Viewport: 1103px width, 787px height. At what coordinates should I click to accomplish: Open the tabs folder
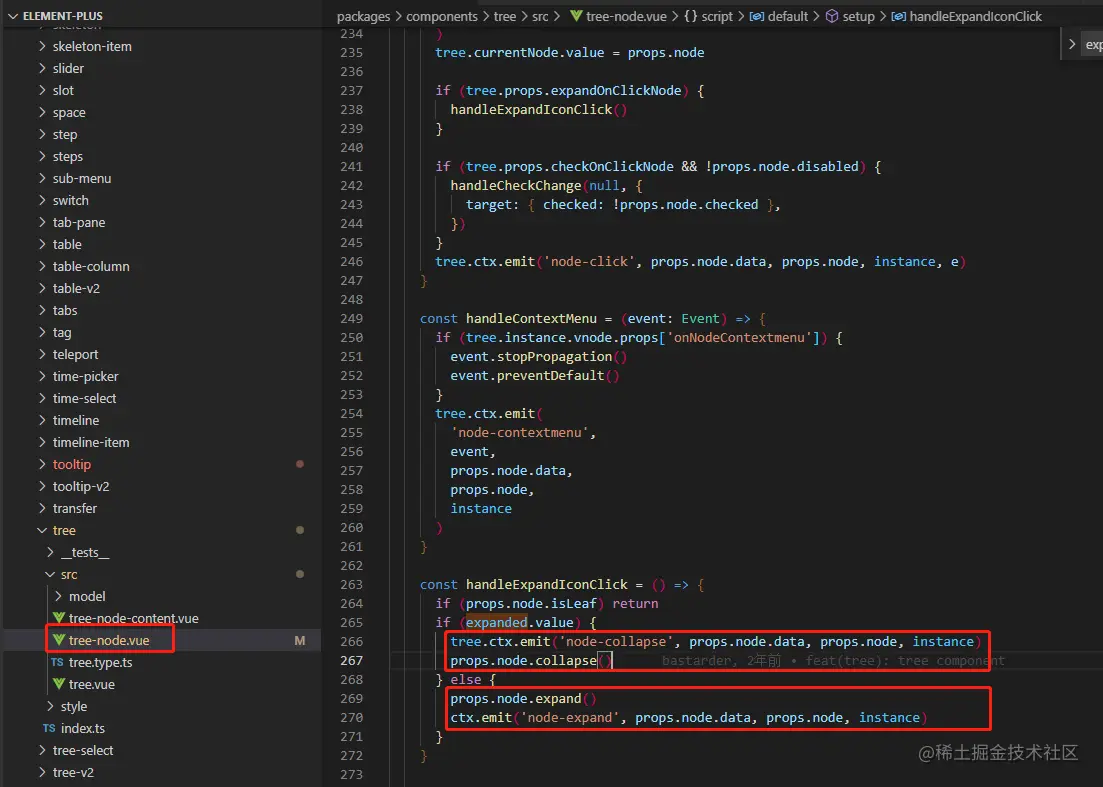click(65, 310)
